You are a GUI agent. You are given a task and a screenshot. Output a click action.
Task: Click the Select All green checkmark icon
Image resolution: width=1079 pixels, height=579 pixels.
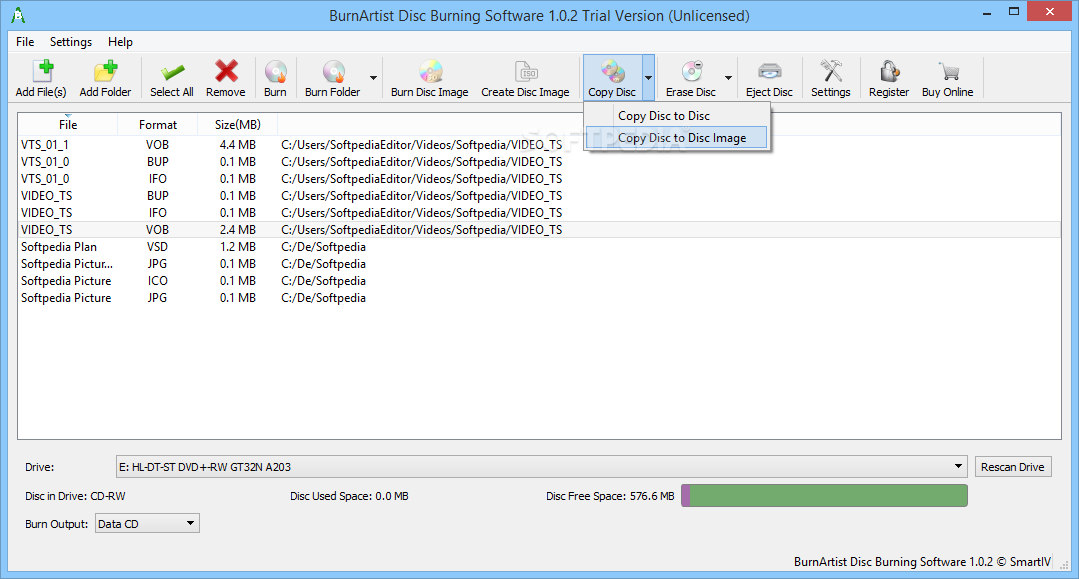click(172, 72)
